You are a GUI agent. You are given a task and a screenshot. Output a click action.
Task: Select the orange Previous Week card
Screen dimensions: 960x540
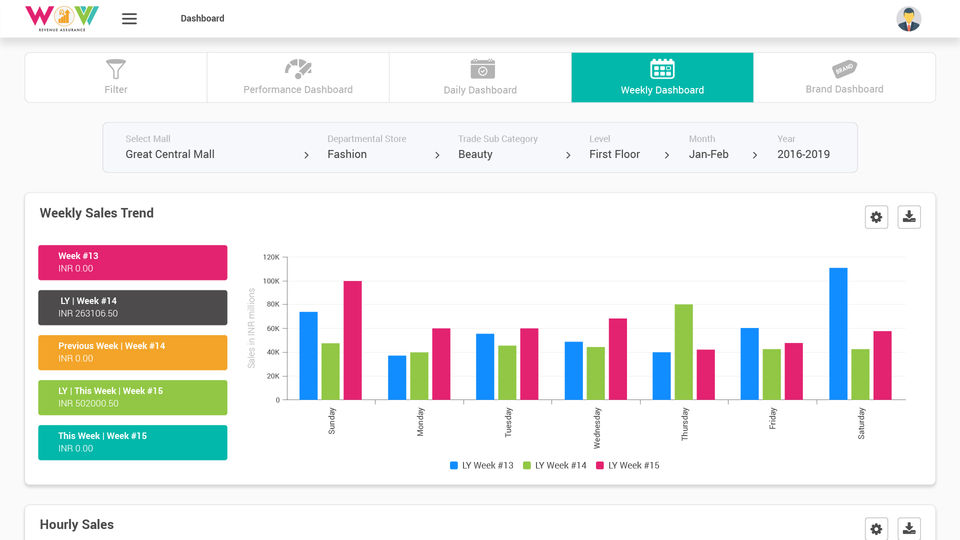pyautogui.click(x=133, y=353)
